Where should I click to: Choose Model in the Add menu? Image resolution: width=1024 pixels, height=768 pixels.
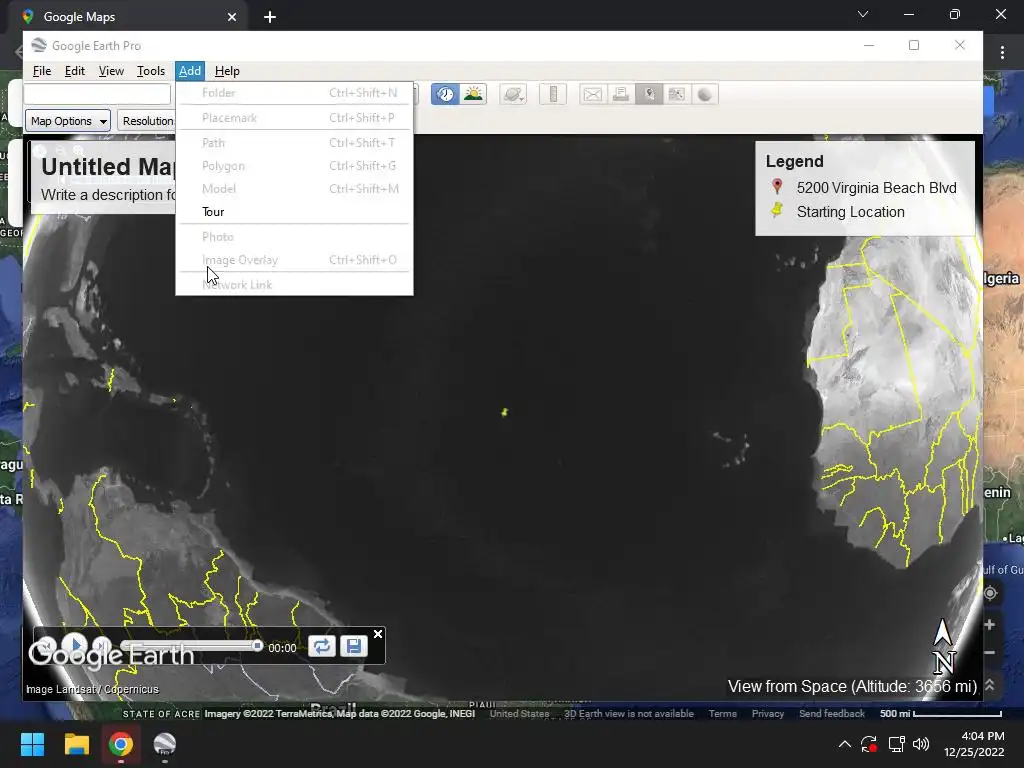(x=295, y=189)
